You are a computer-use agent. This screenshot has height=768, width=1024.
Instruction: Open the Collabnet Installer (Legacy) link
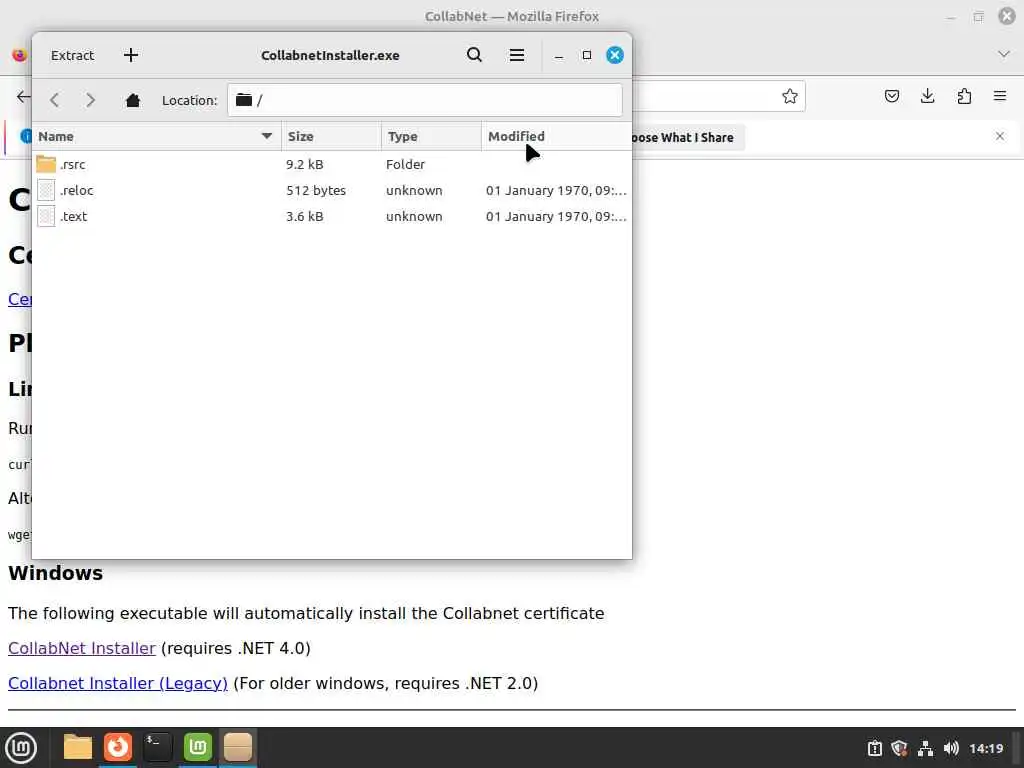click(118, 683)
